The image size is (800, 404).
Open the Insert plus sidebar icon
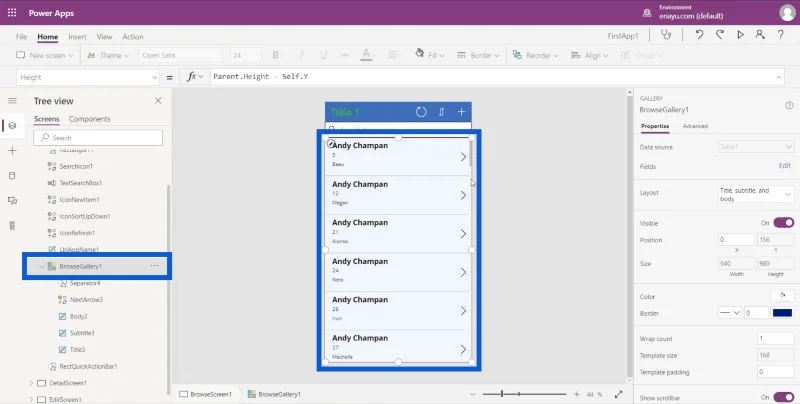click(12, 150)
